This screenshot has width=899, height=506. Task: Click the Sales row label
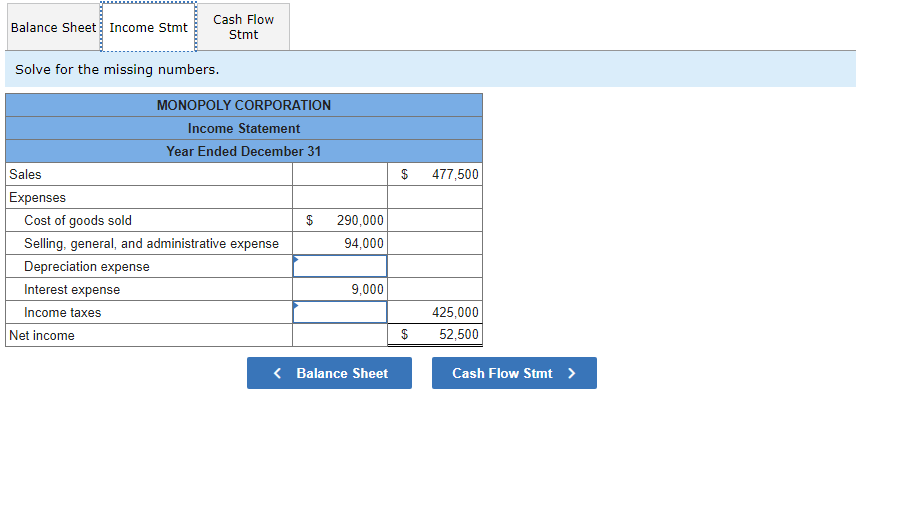25,174
